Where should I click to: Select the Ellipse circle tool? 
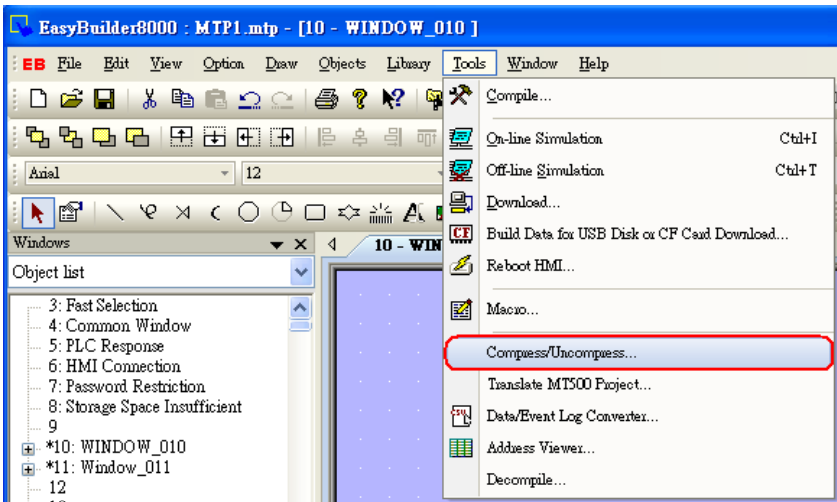tap(249, 213)
